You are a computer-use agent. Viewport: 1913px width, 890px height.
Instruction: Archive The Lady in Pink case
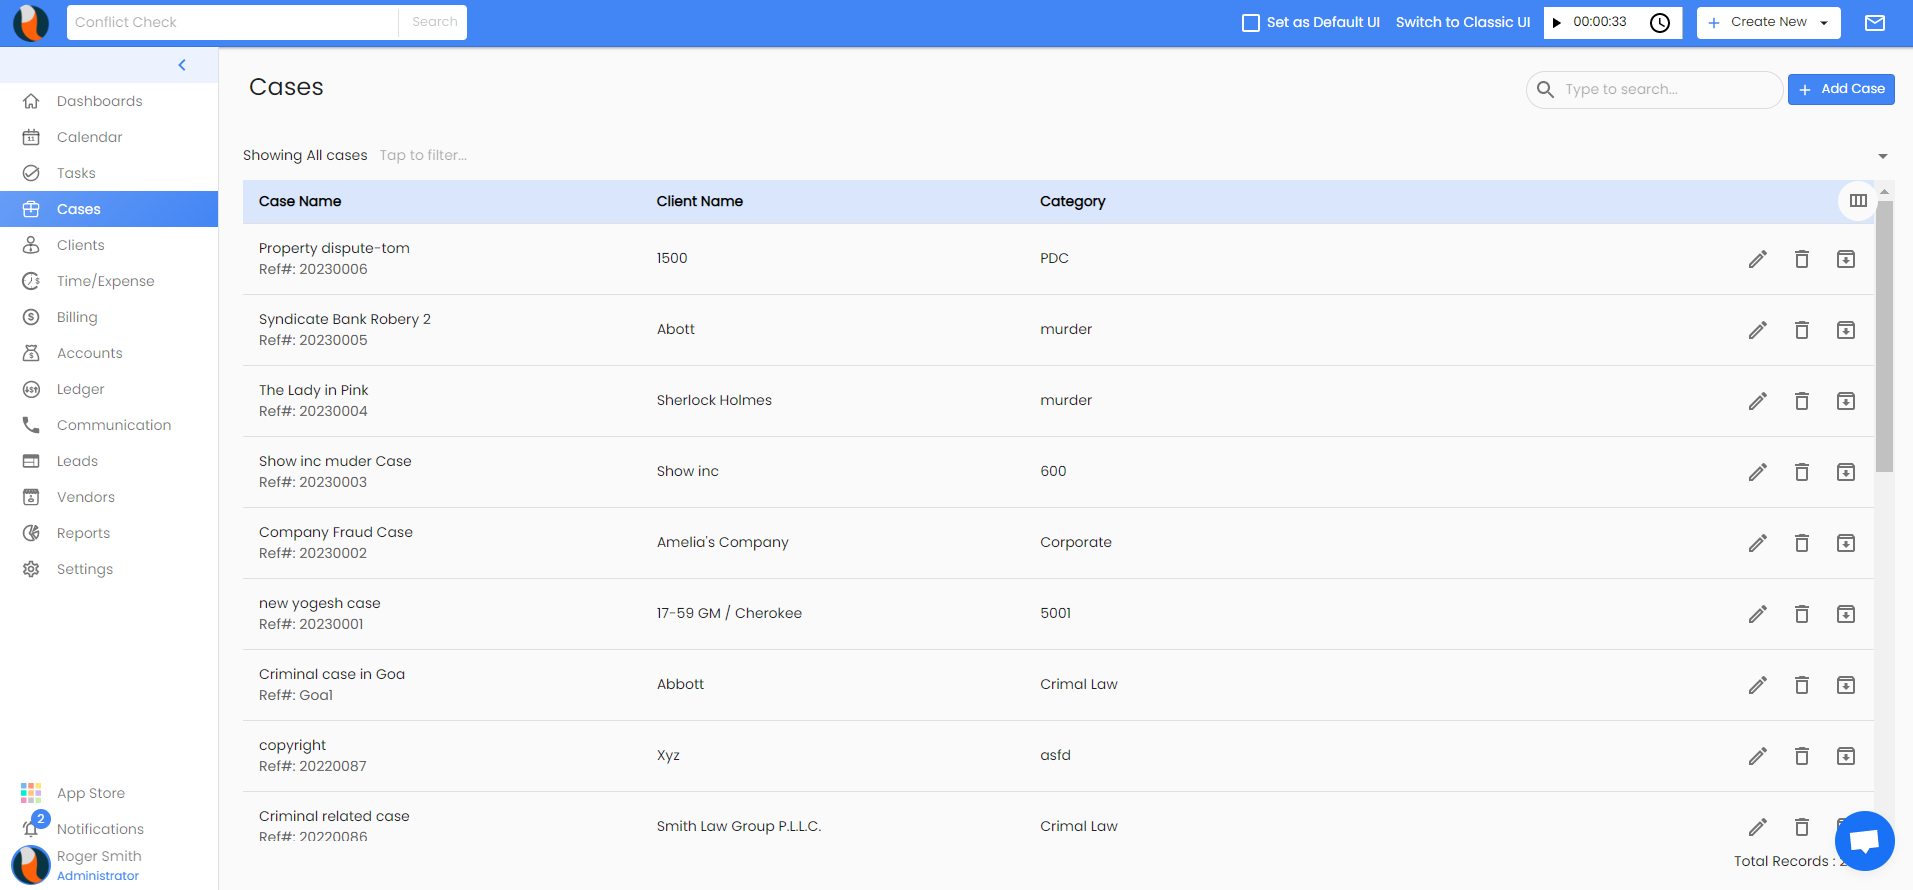pyautogui.click(x=1845, y=401)
